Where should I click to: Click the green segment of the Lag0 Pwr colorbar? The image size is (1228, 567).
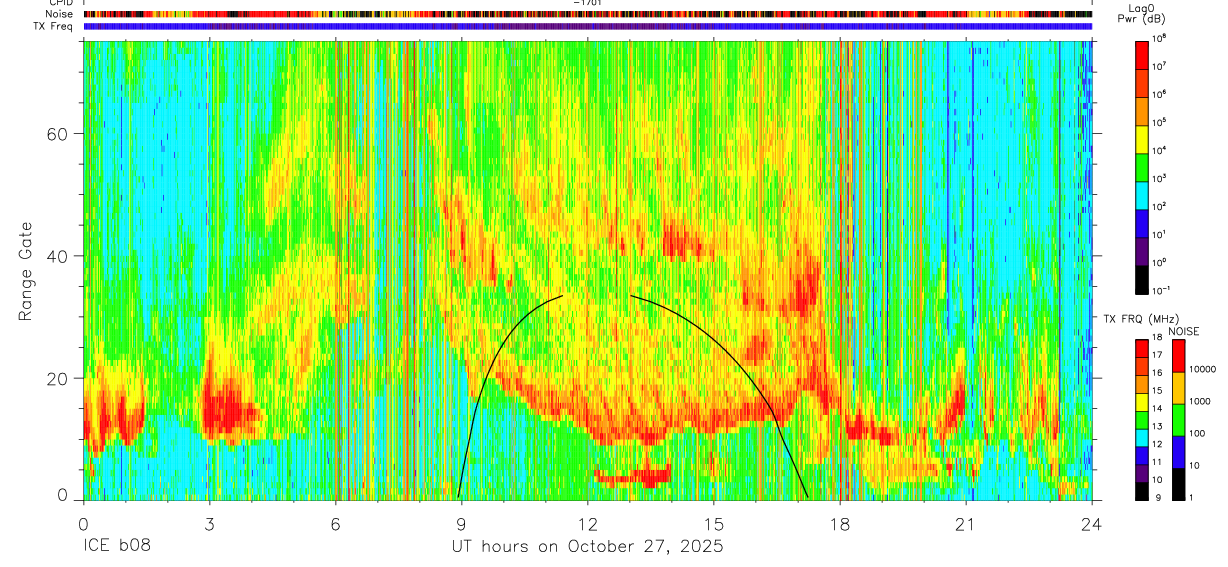coord(1142,165)
